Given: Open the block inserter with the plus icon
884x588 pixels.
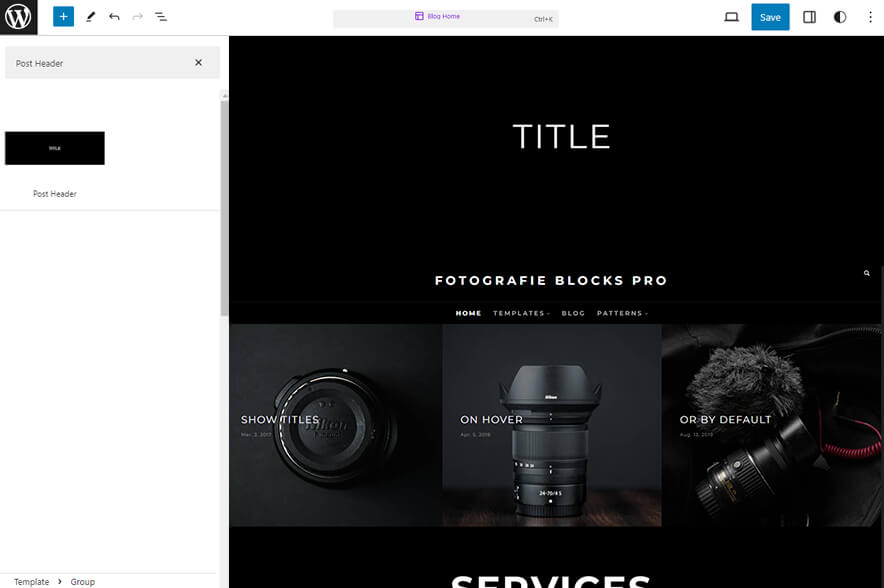Looking at the screenshot, I should coord(62,16).
